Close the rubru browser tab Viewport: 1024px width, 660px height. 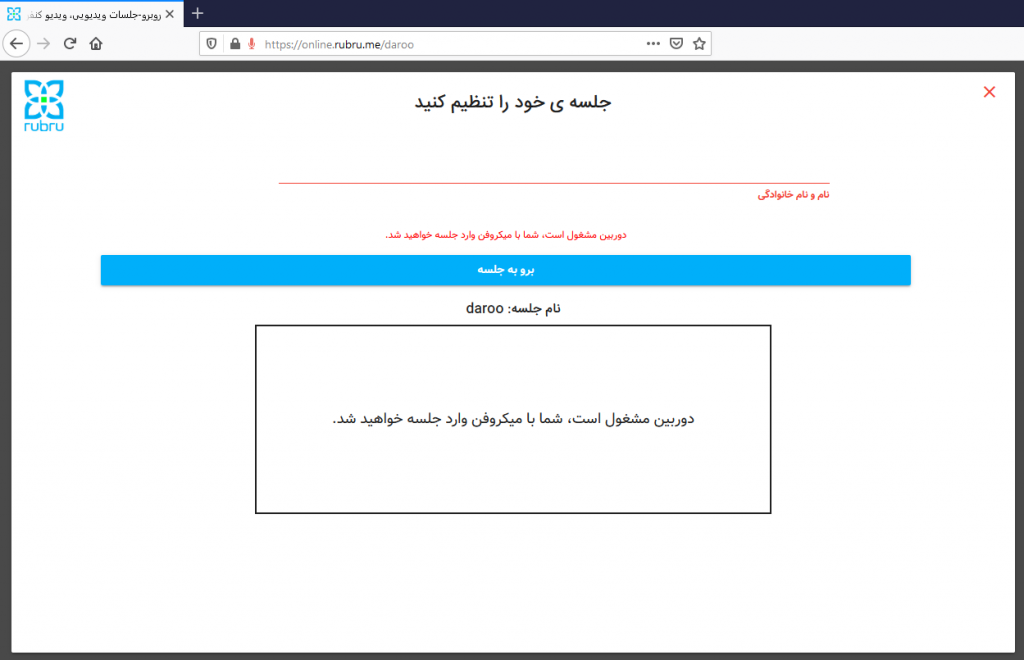170,14
